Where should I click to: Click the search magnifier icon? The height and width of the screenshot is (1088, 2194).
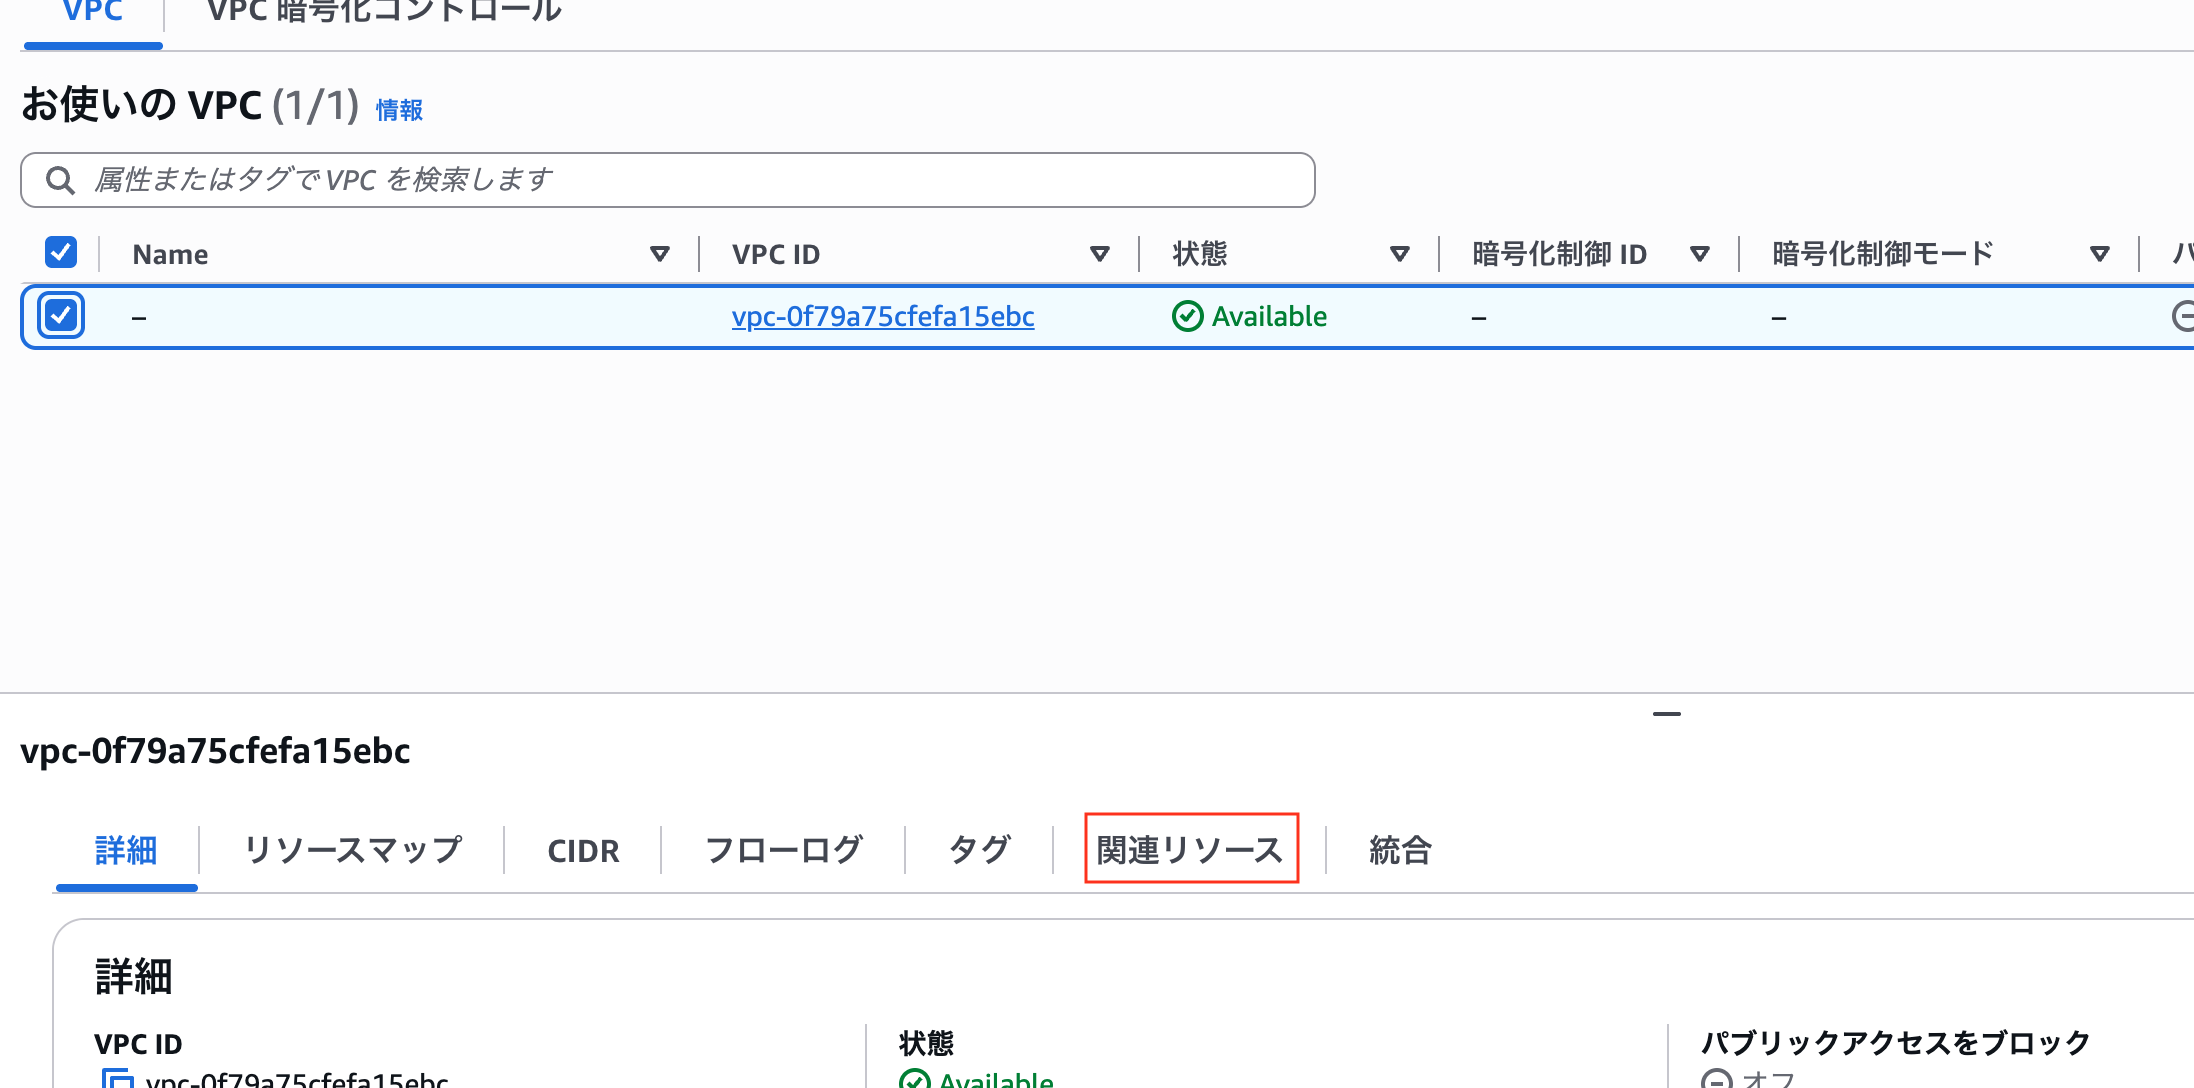(x=61, y=180)
